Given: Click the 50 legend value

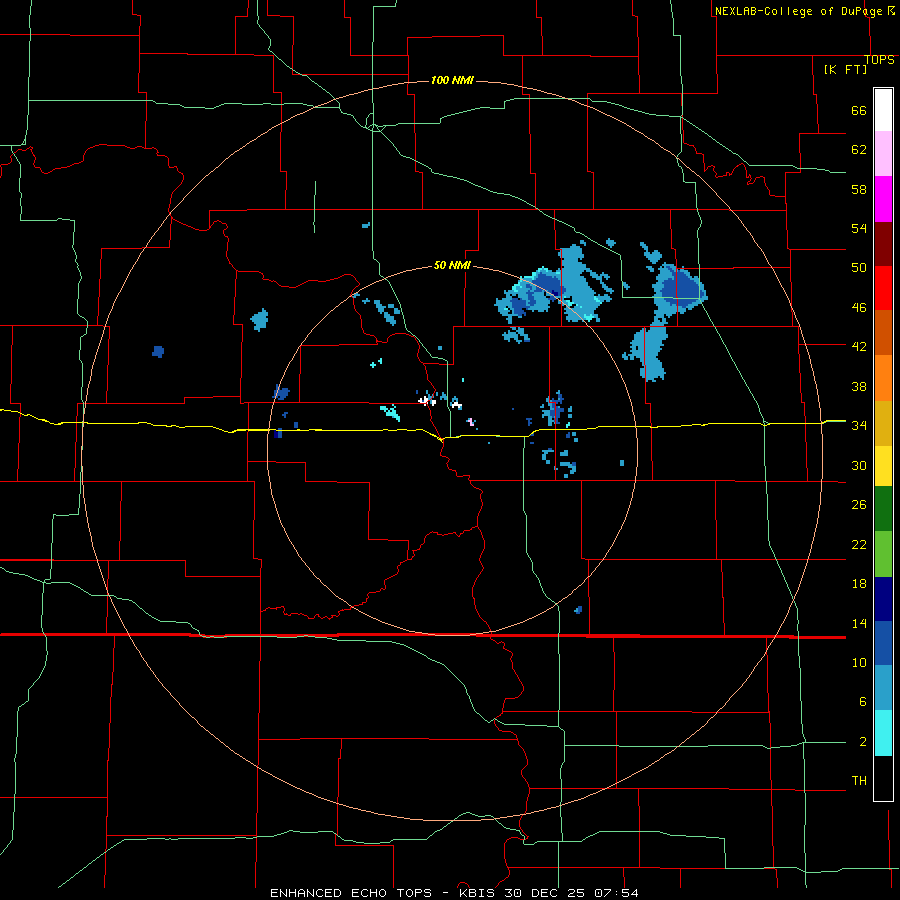Looking at the screenshot, I should [859, 267].
